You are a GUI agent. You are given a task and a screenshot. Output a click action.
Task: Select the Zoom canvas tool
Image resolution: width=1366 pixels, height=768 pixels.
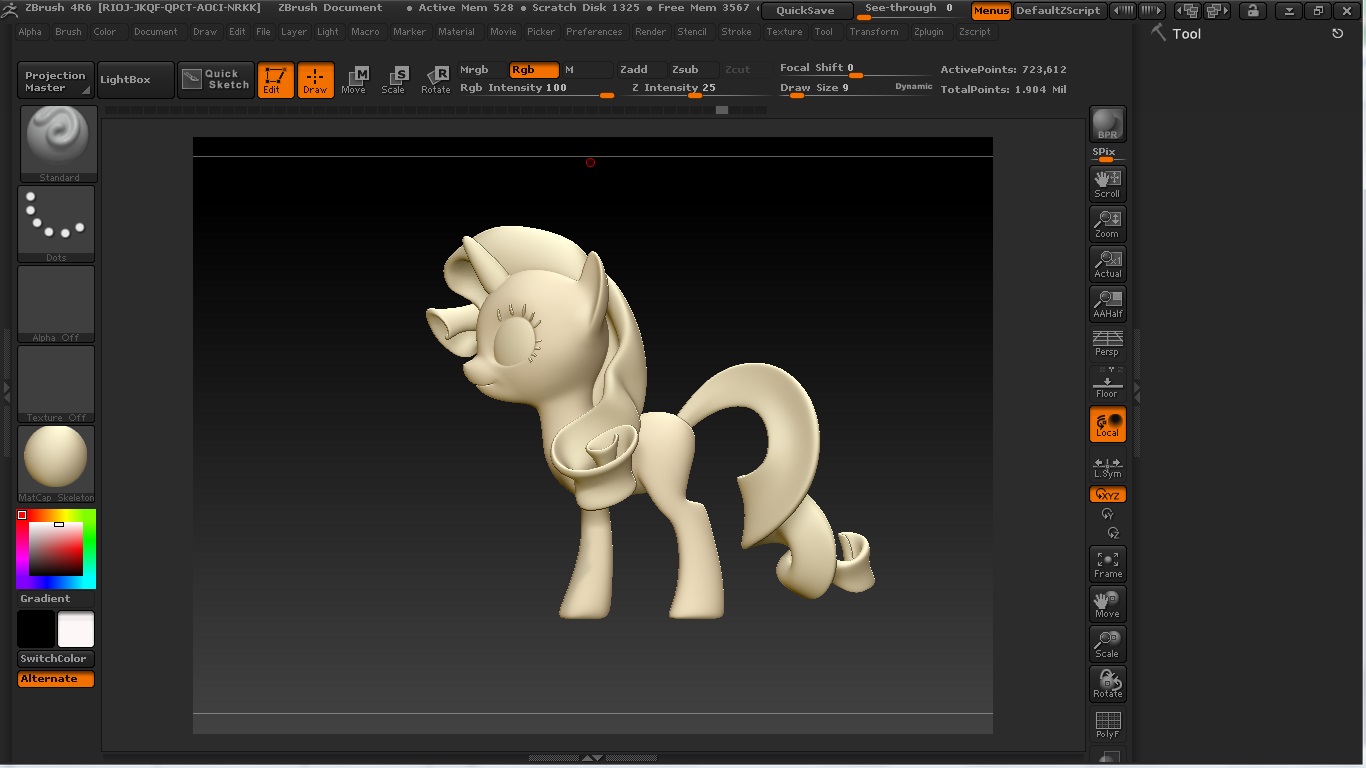tap(1107, 224)
